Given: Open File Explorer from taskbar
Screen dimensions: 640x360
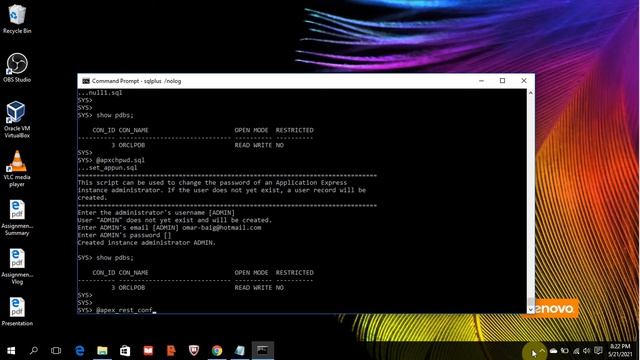Looking at the screenshot, I should click(x=102, y=351).
